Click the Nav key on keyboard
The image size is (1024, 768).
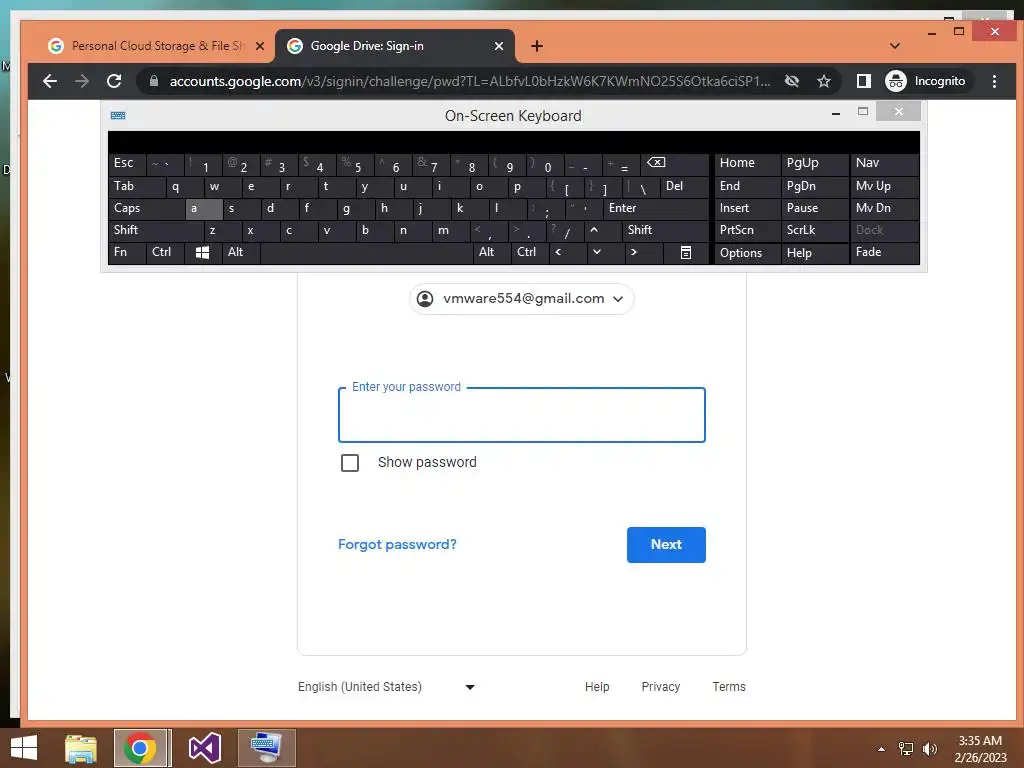tap(884, 164)
